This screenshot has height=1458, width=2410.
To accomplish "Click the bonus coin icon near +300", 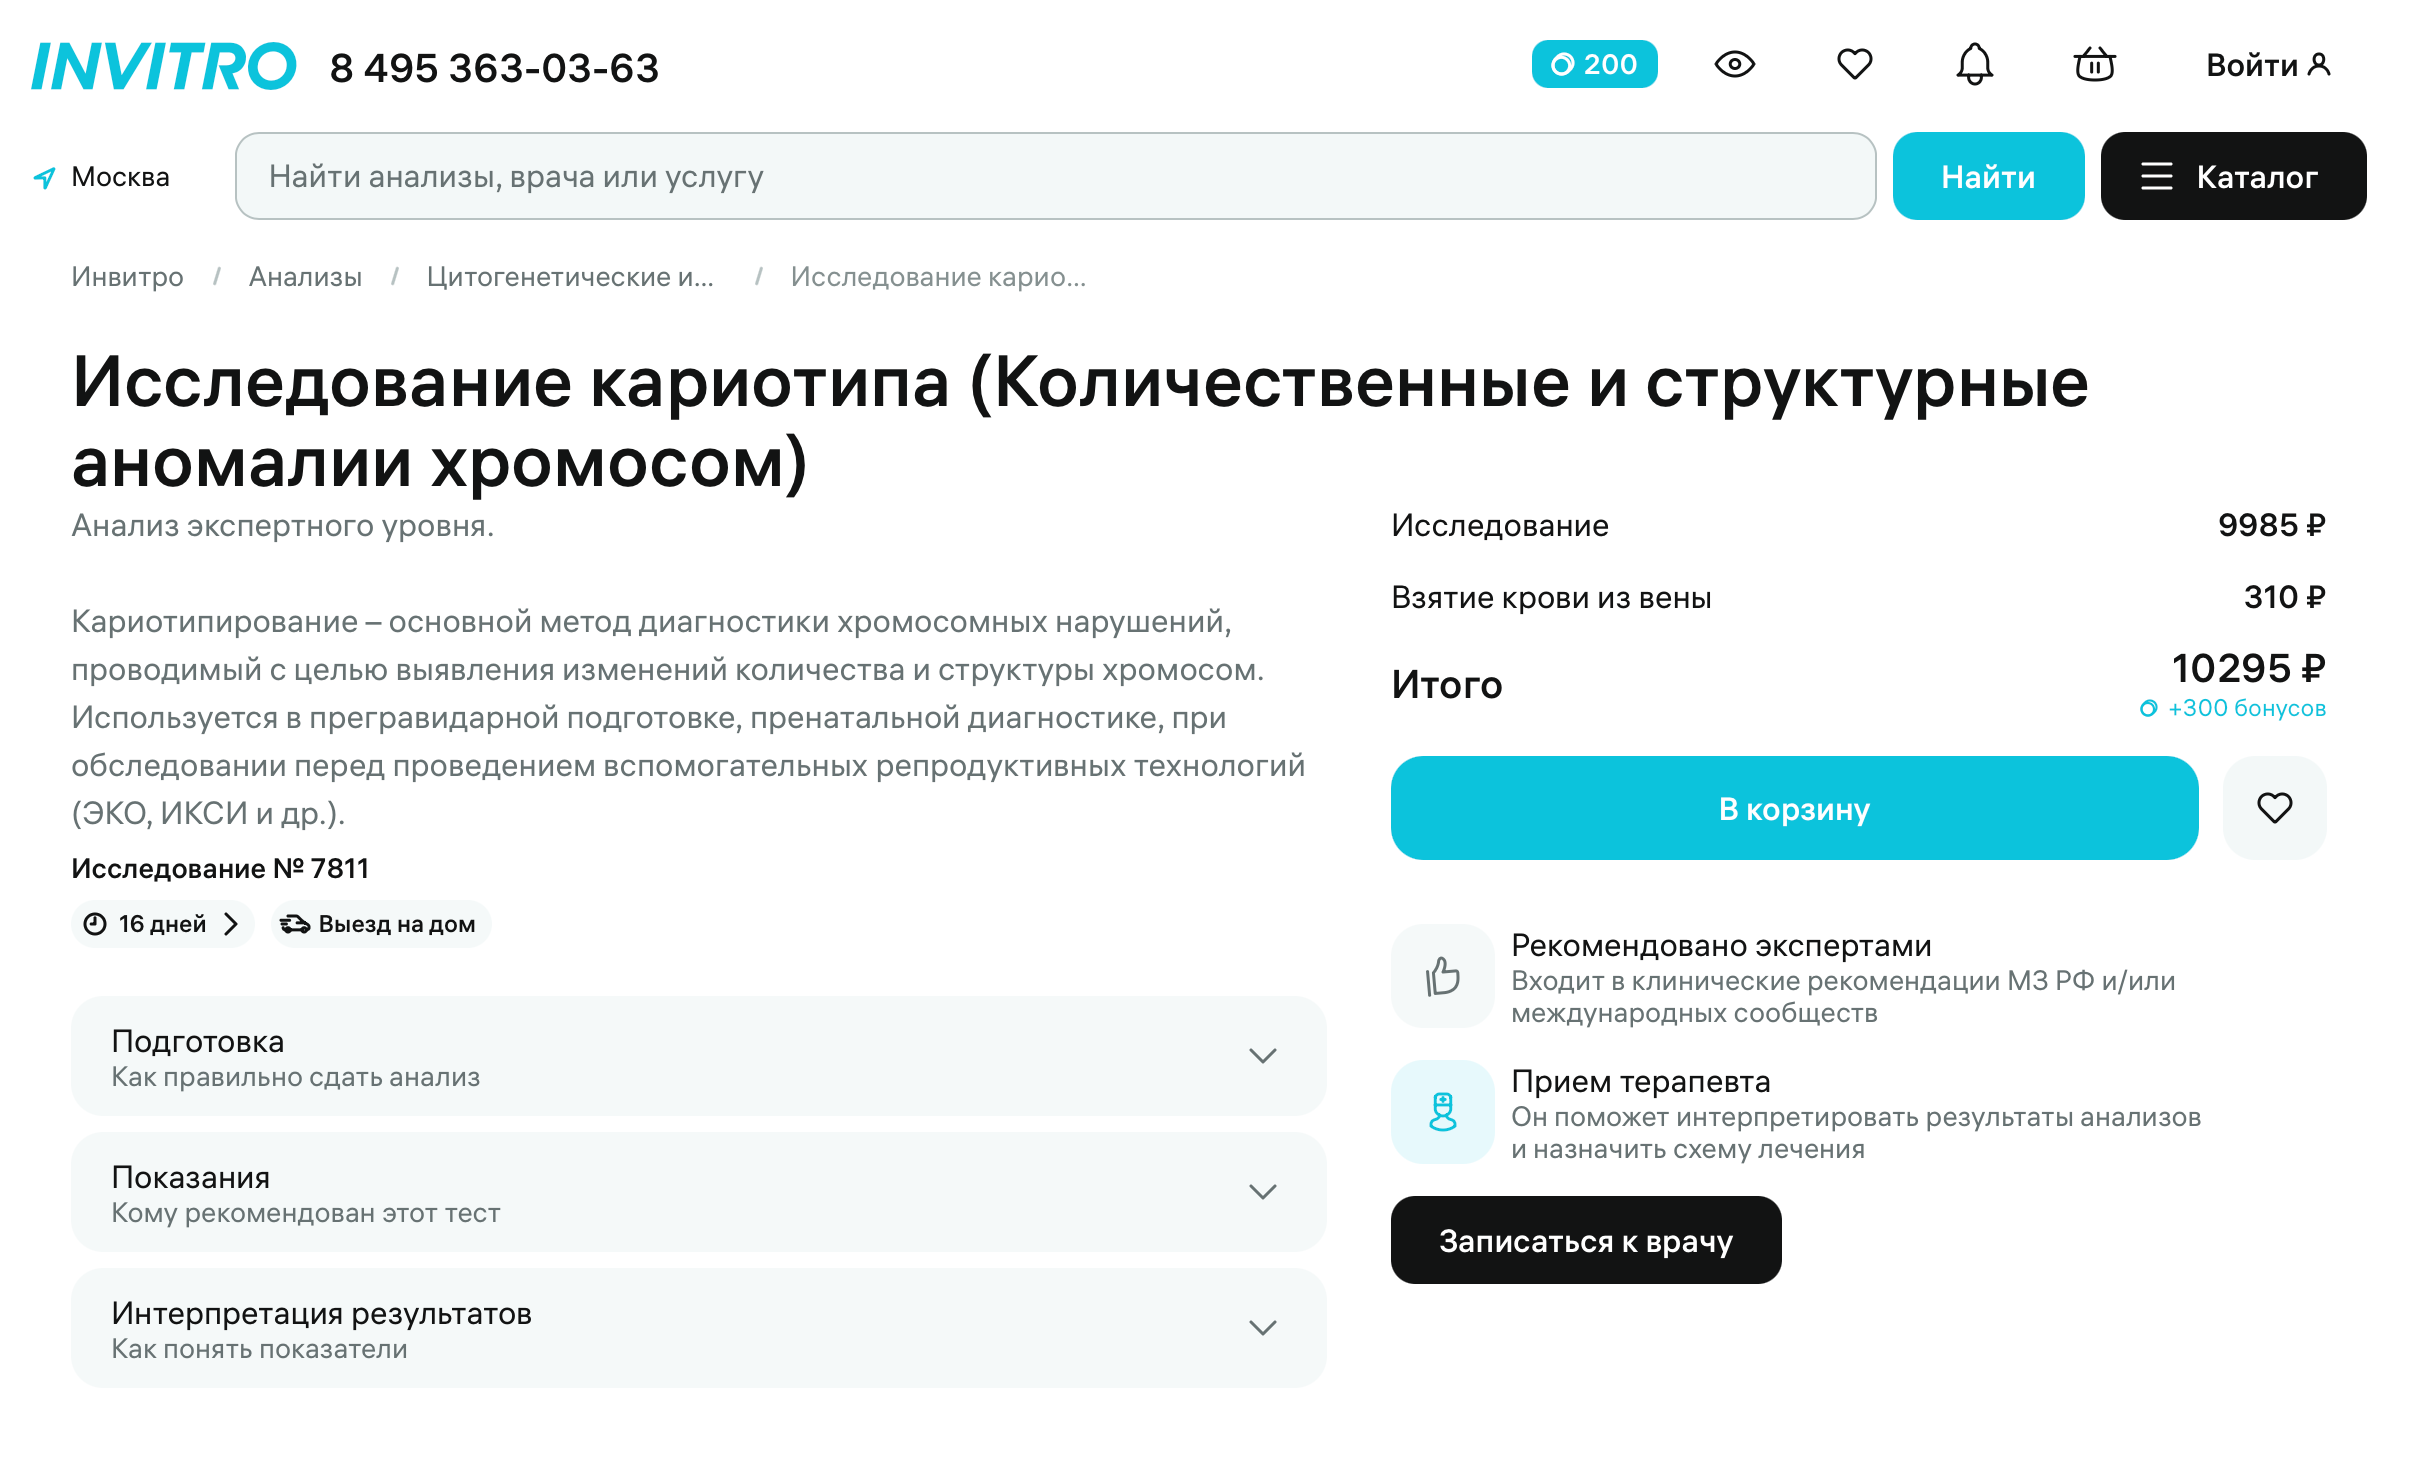I will (x=2148, y=709).
